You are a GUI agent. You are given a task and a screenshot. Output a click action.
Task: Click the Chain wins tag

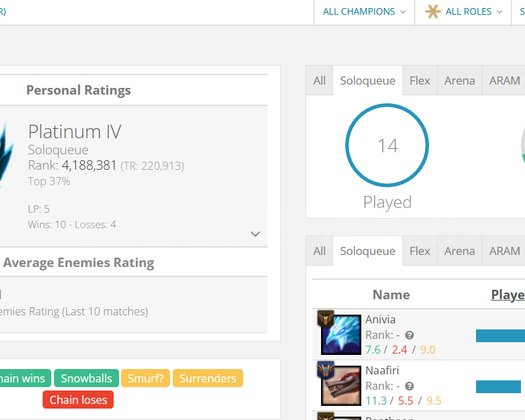click(x=25, y=378)
